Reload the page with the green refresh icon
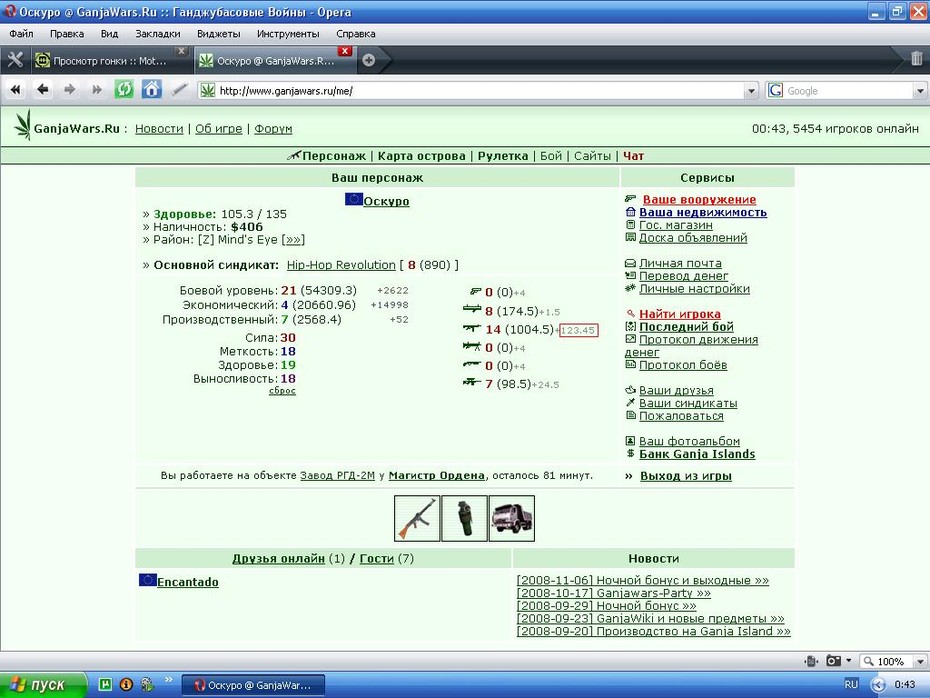This screenshot has width=930, height=698. (x=124, y=90)
